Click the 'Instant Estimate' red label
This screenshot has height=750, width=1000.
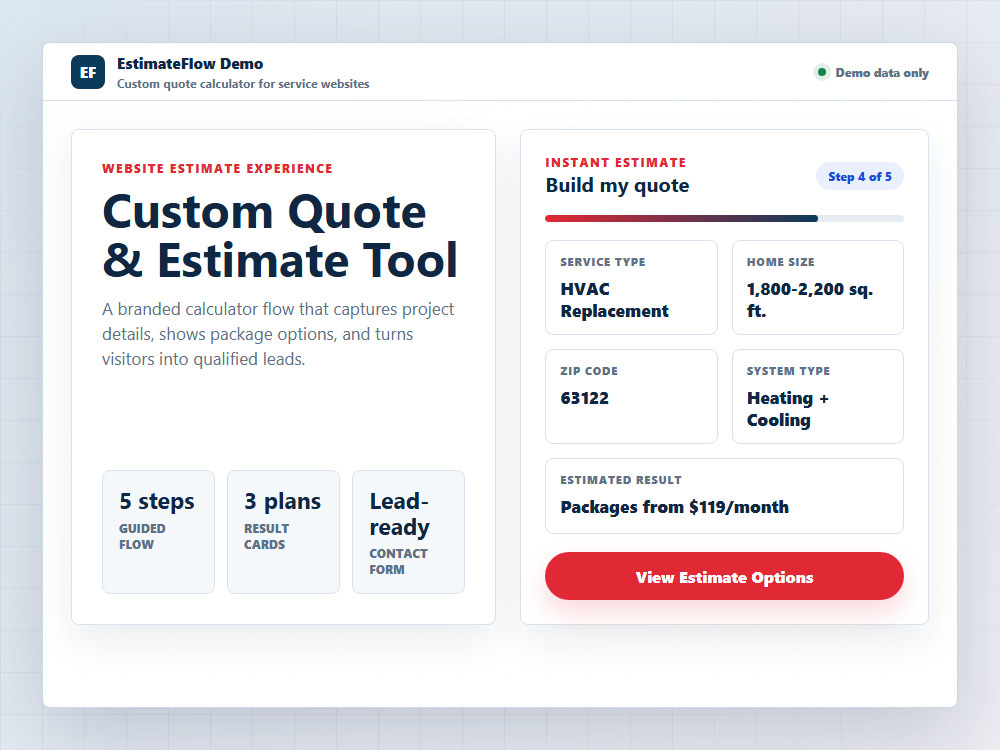pyautogui.click(x=615, y=163)
